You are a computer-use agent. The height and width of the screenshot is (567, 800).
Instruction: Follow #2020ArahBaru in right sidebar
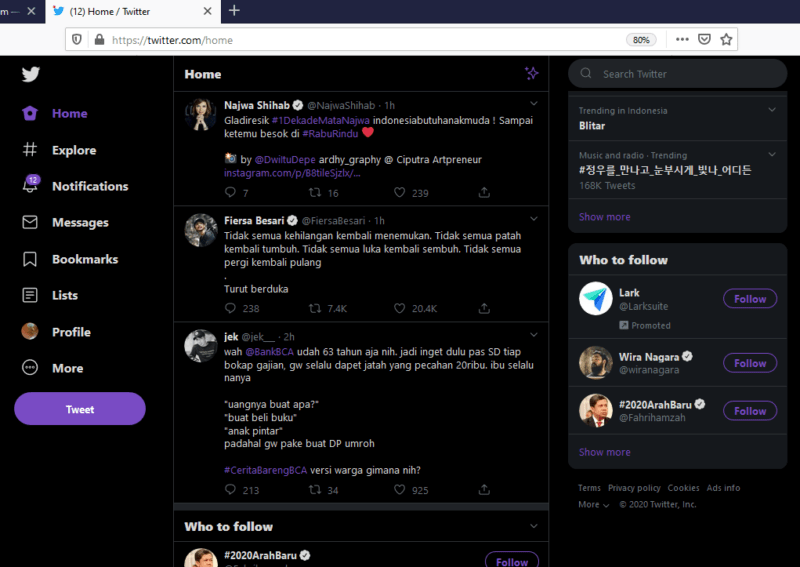coord(750,411)
